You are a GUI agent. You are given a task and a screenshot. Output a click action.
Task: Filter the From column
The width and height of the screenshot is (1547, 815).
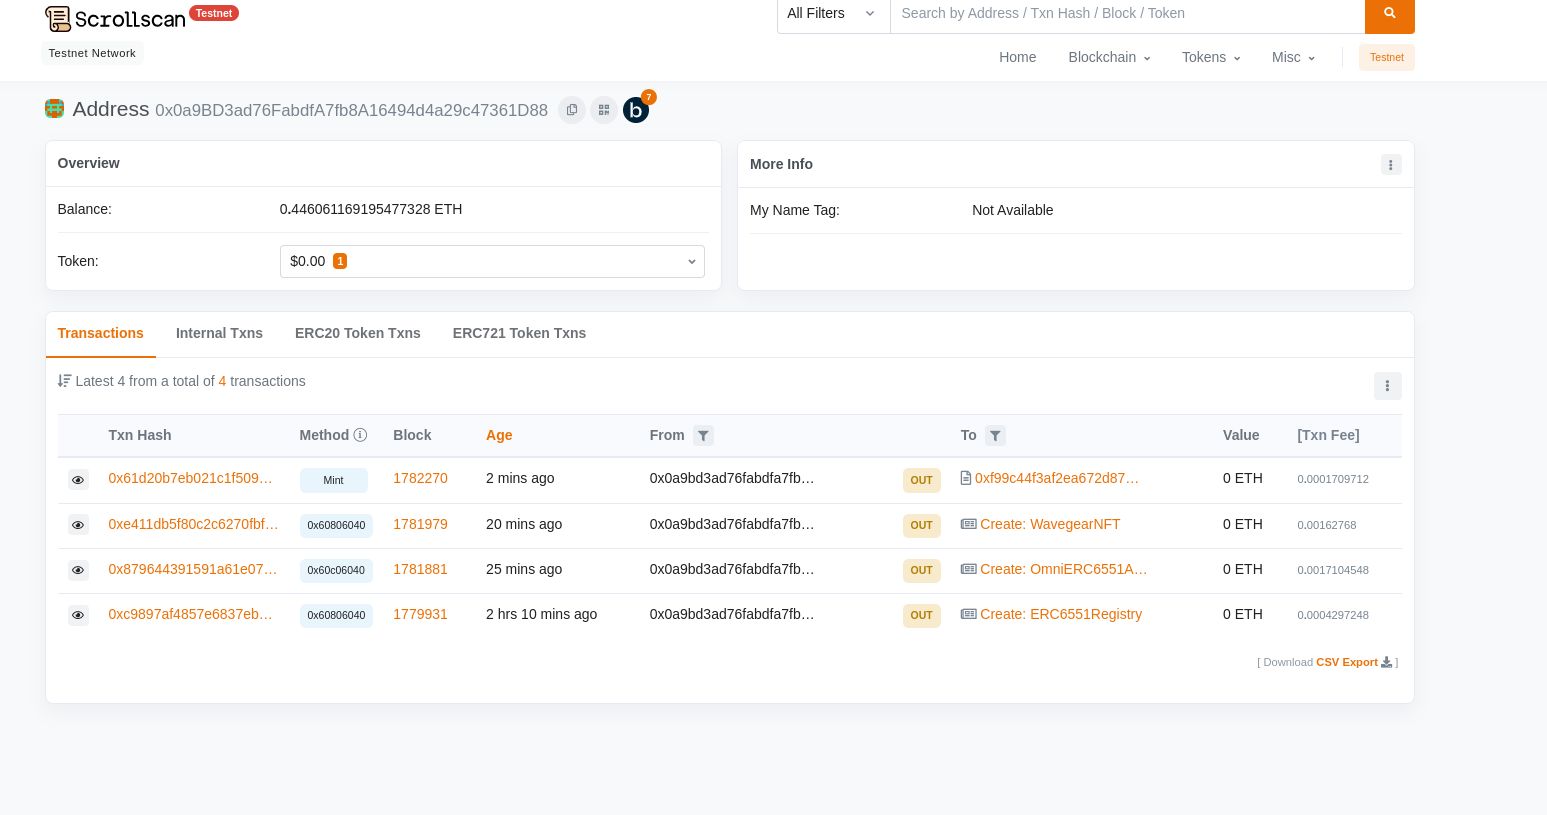click(x=703, y=436)
